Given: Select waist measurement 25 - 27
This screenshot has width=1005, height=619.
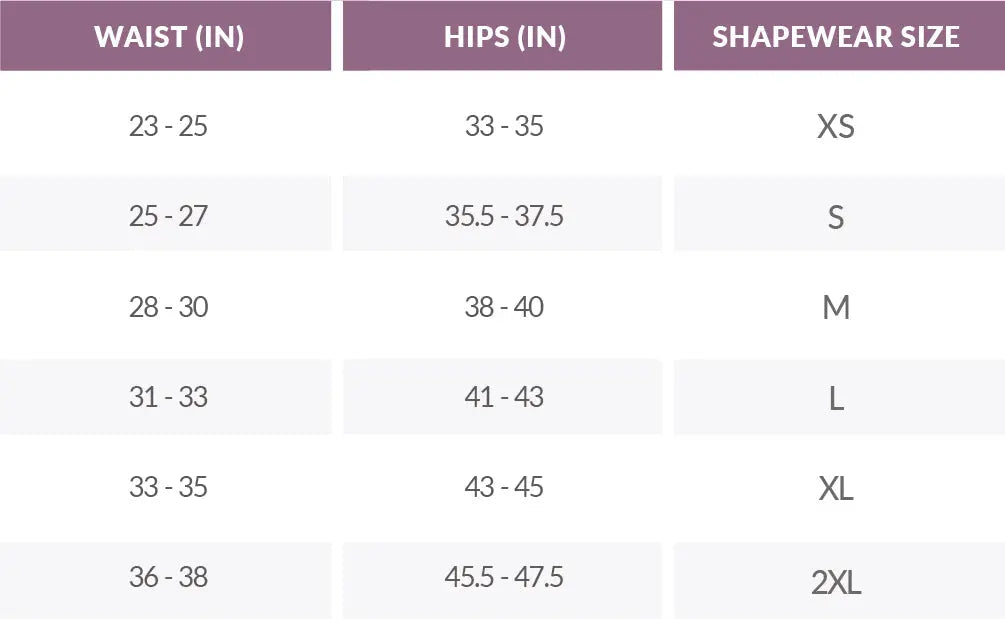Looking at the screenshot, I should click(x=168, y=216).
